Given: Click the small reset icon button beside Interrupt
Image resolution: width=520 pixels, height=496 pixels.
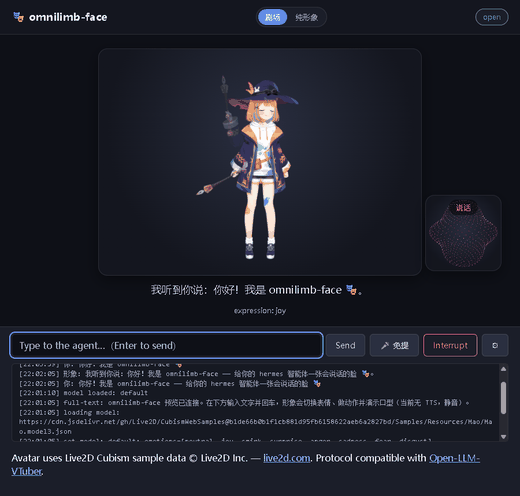Looking at the screenshot, I should [x=495, y=345].
